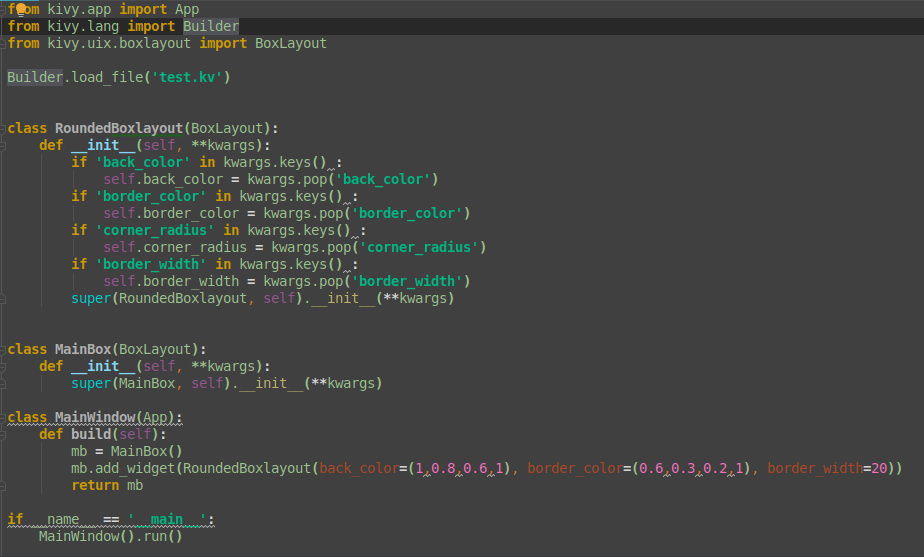
Task: Click App in the first import line
Action: pos(187,9)
